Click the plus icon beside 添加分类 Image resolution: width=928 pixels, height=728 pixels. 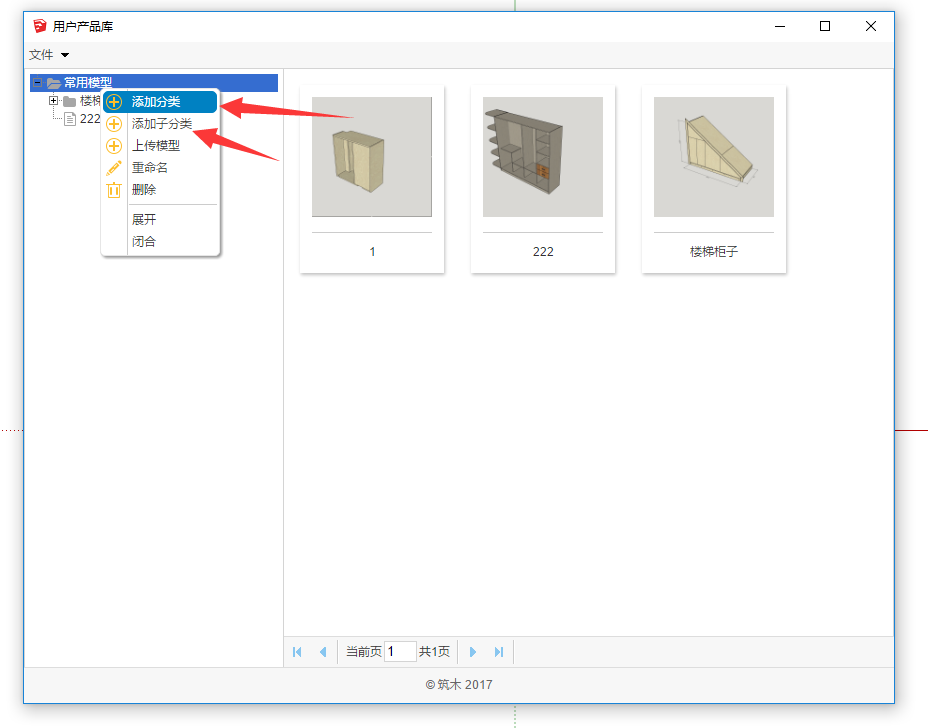tap(114, 102)
